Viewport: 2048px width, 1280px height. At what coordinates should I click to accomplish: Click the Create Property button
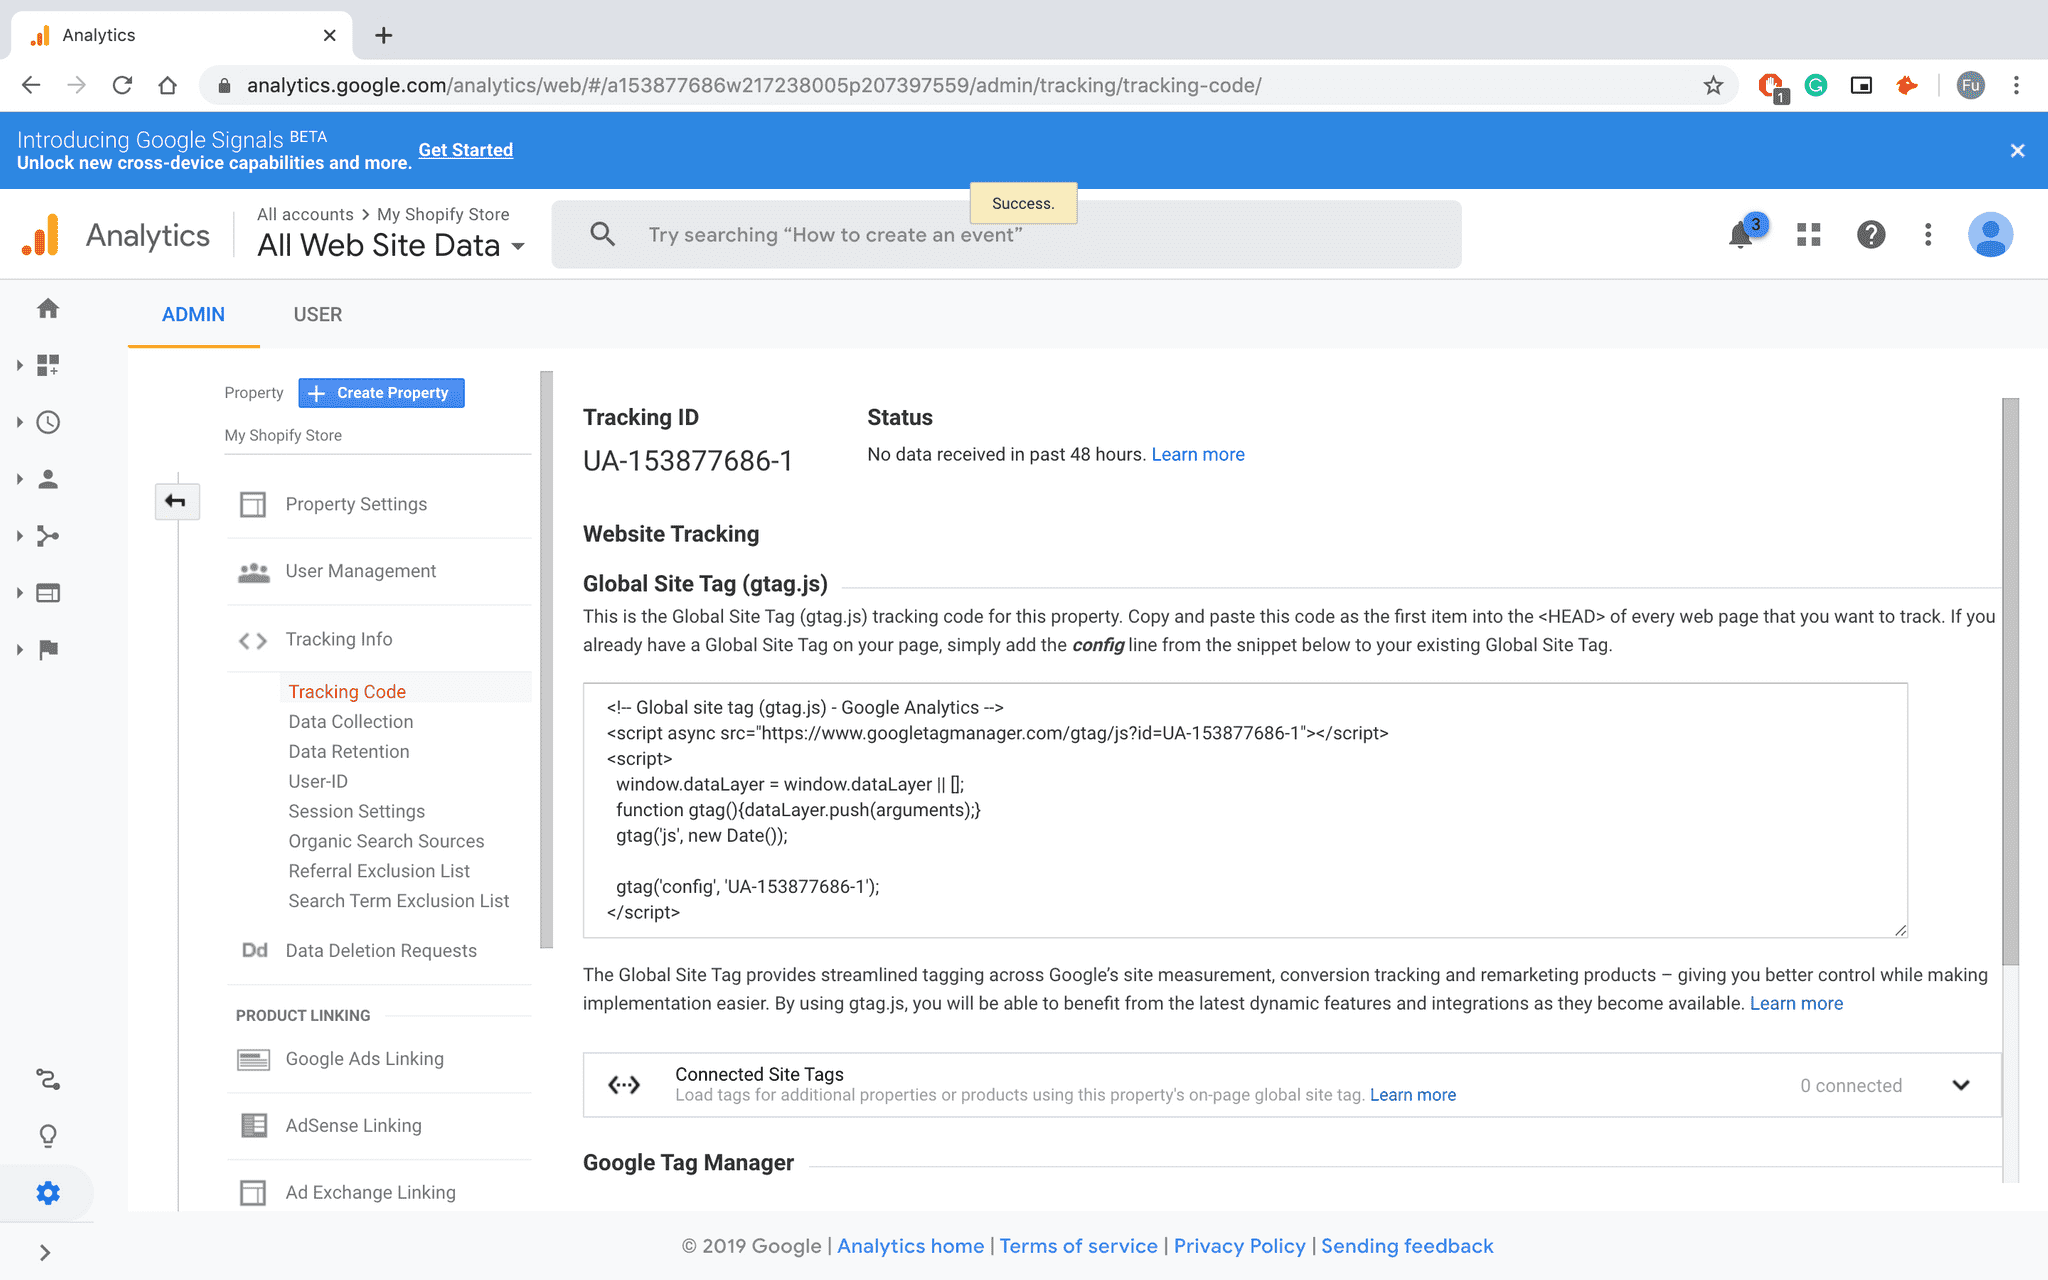point(381,393)
